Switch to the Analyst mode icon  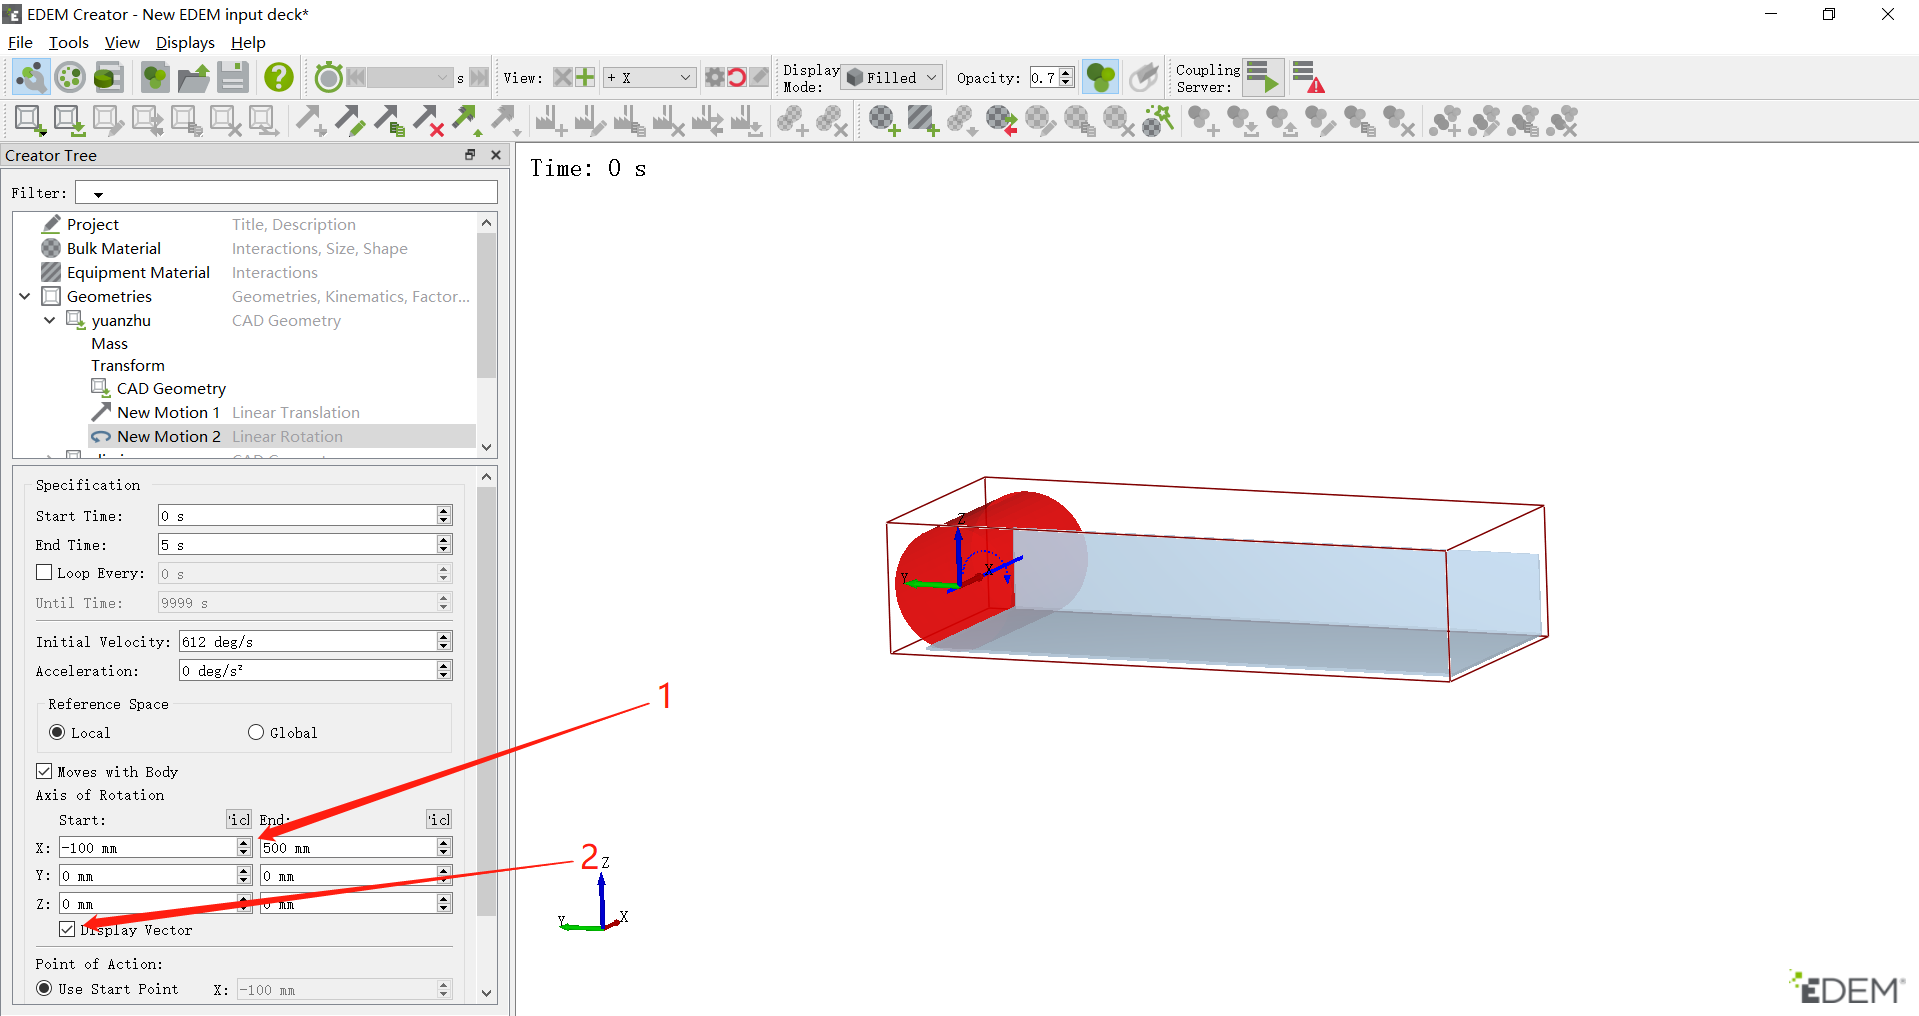point(108,77)
